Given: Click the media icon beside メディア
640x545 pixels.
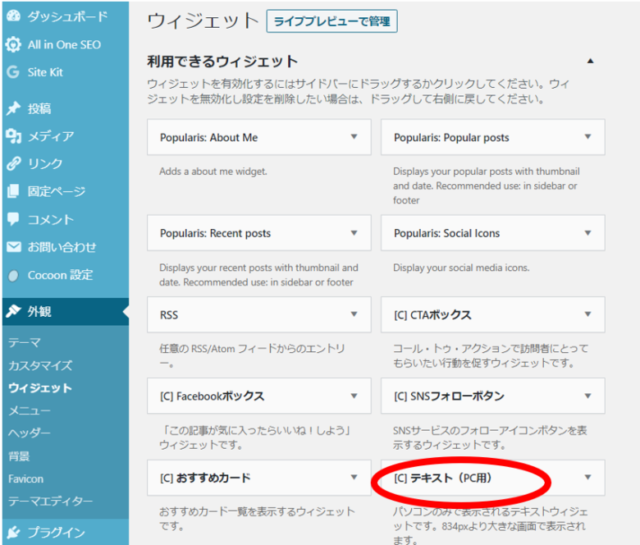Looking at the screenshot, I should [13, 136].
